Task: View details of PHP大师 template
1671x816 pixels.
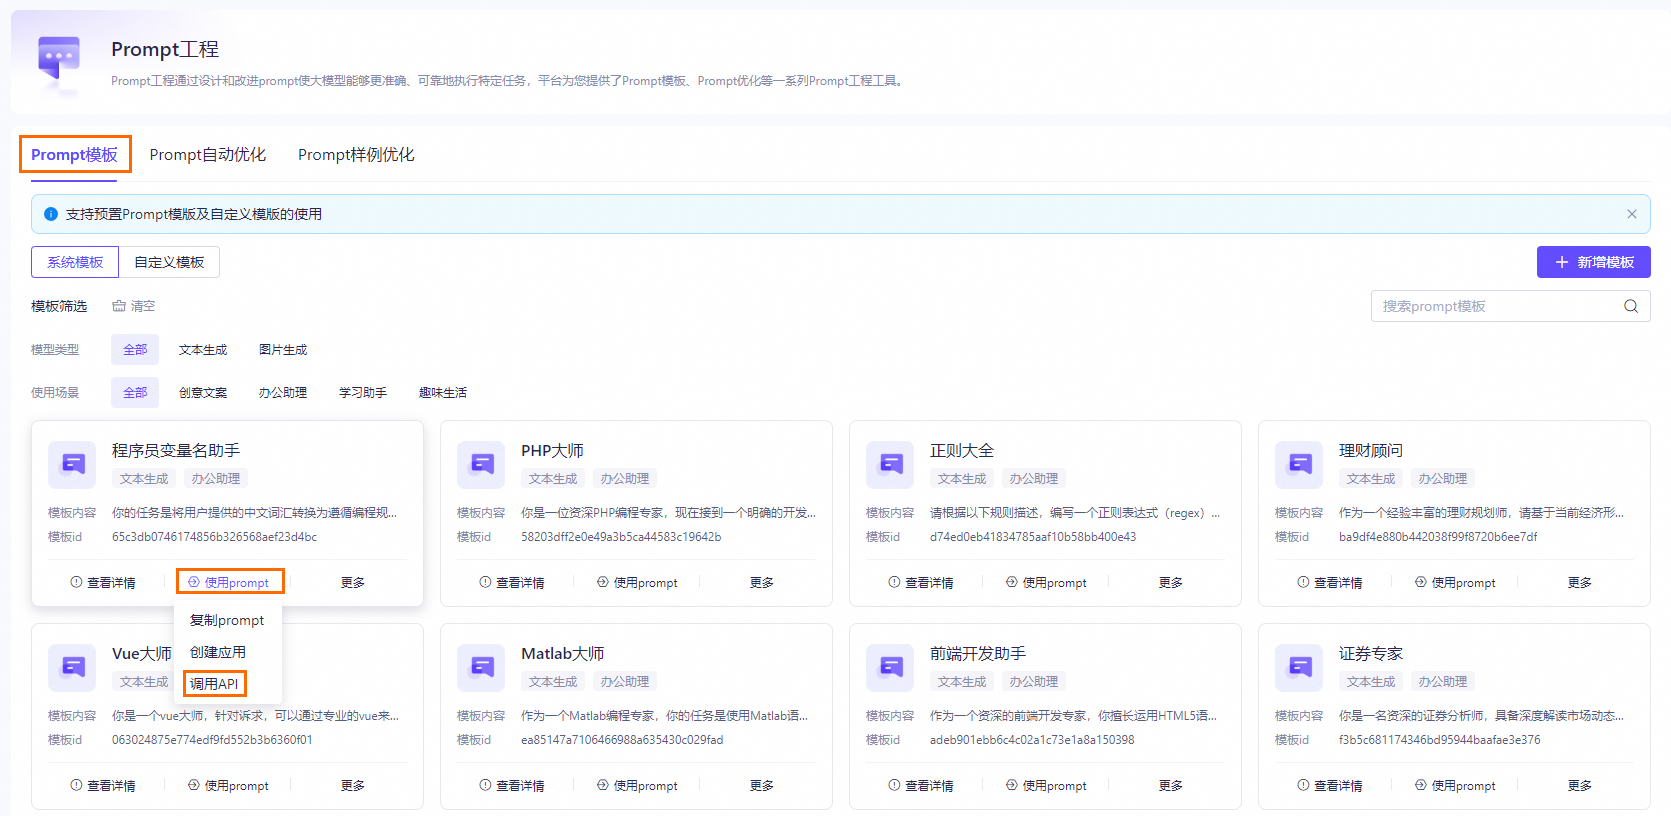Action: pyautogui.click(x=512, y=582)
